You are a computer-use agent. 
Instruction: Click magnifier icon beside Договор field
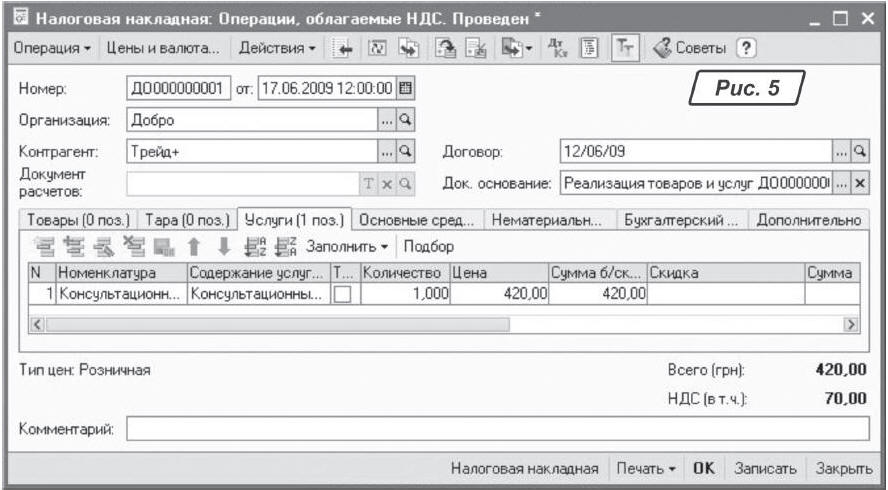tap(858, 151)
